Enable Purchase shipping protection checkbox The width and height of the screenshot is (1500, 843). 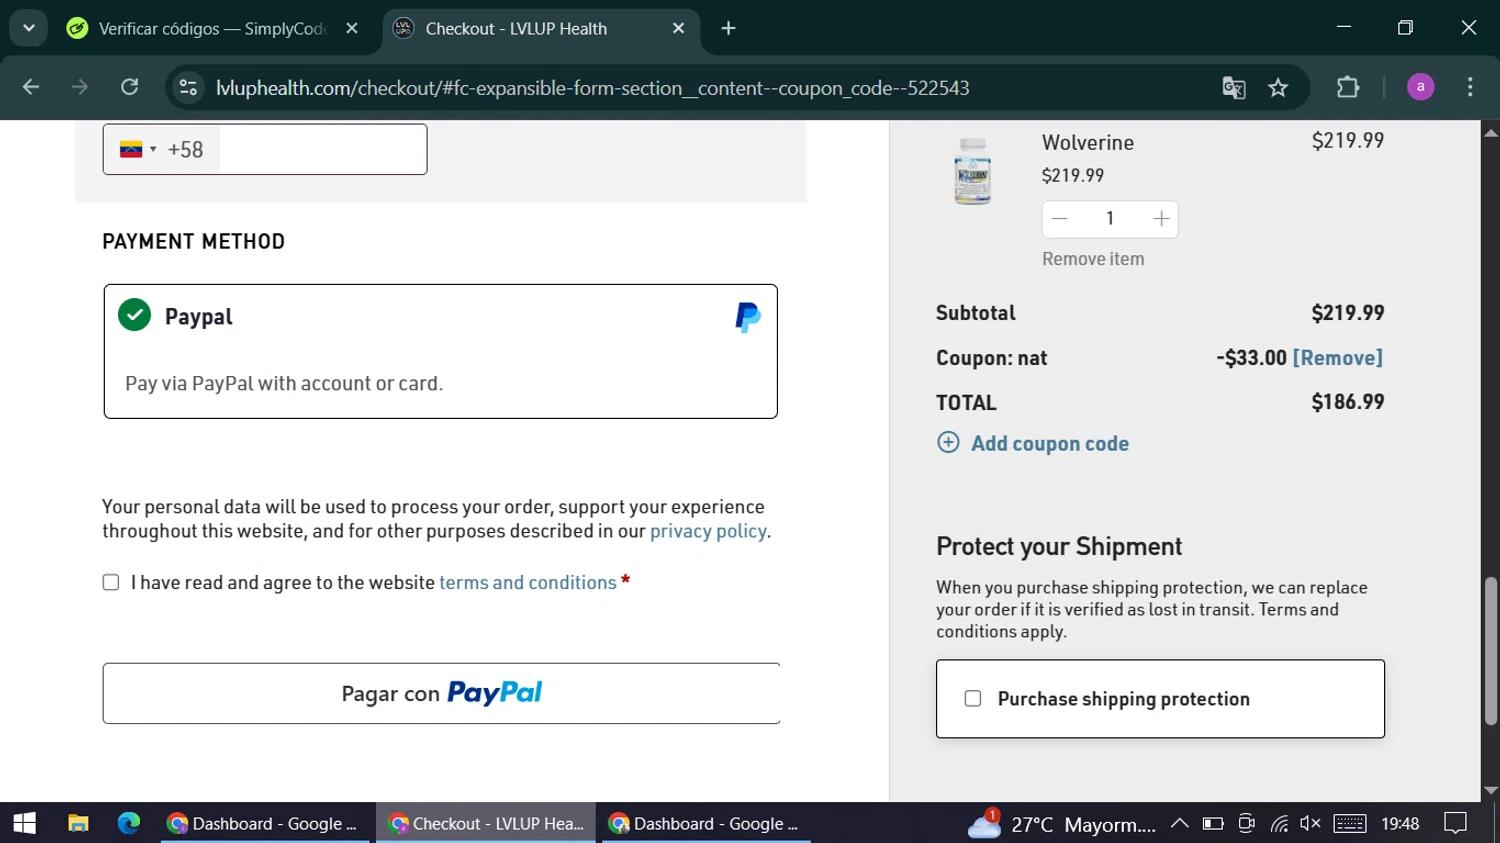click(x=973, y=698)
